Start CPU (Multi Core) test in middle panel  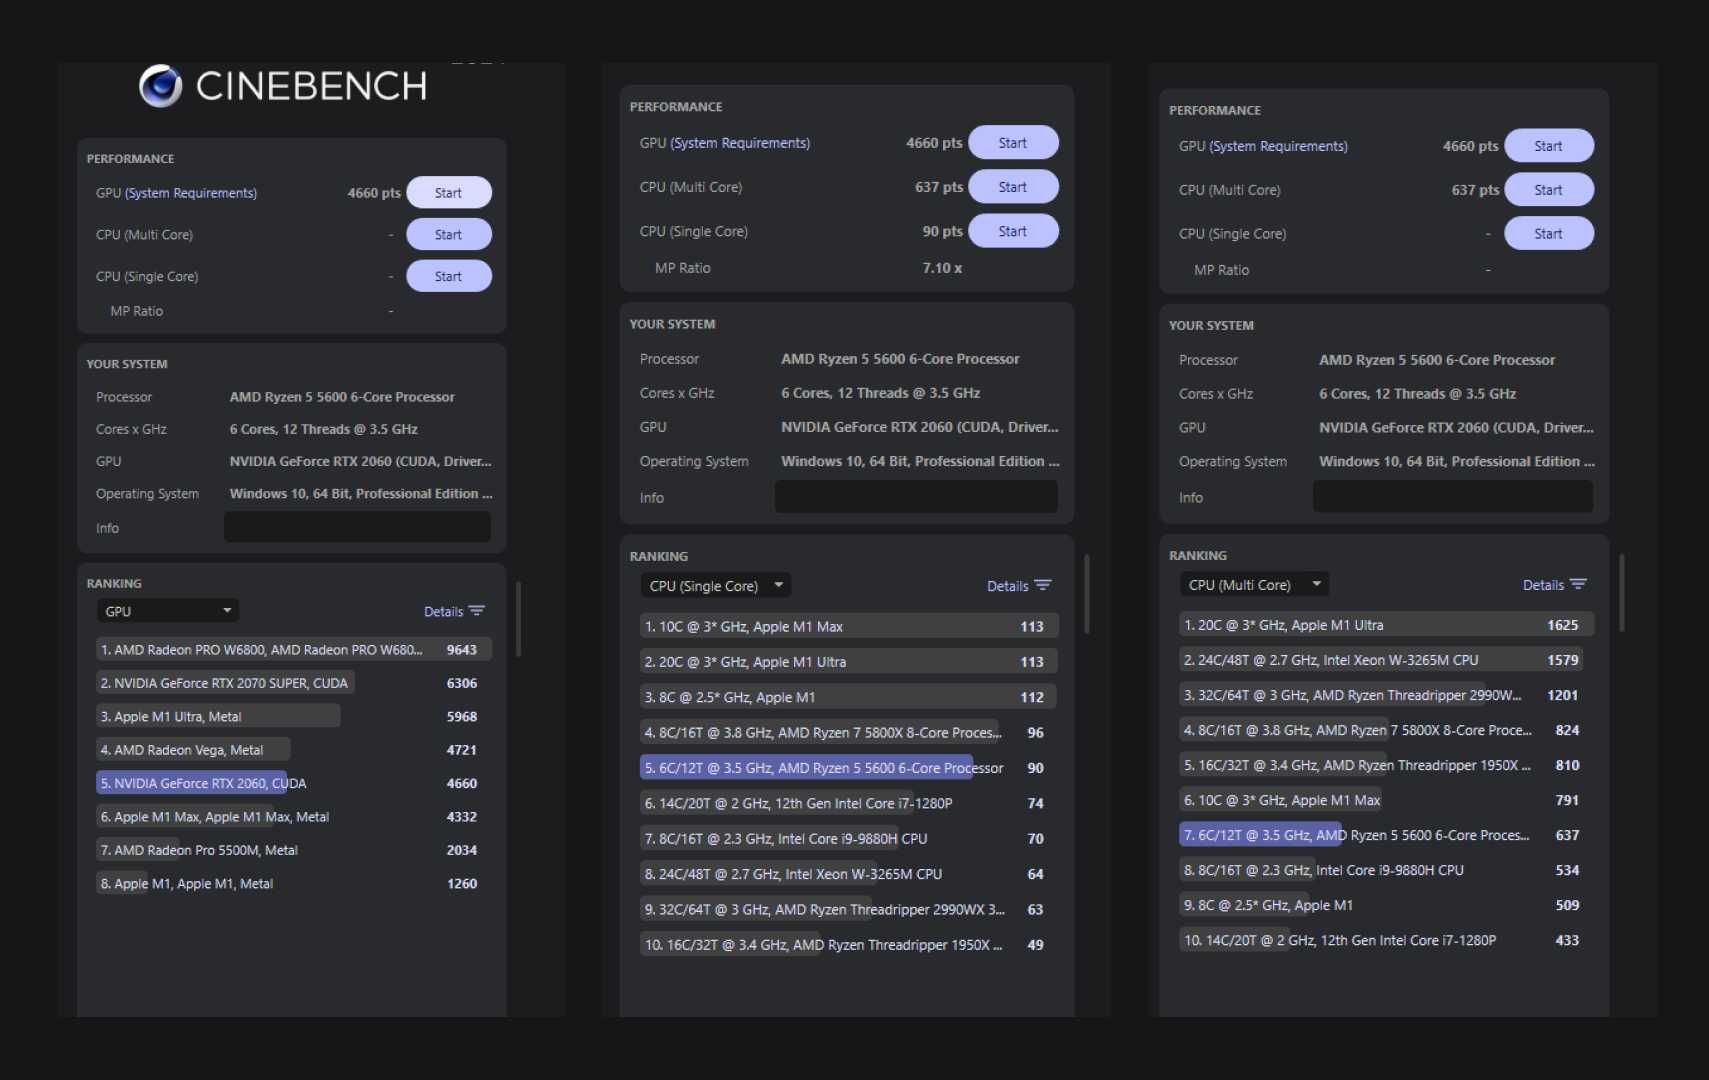(x=1013, y=187)
